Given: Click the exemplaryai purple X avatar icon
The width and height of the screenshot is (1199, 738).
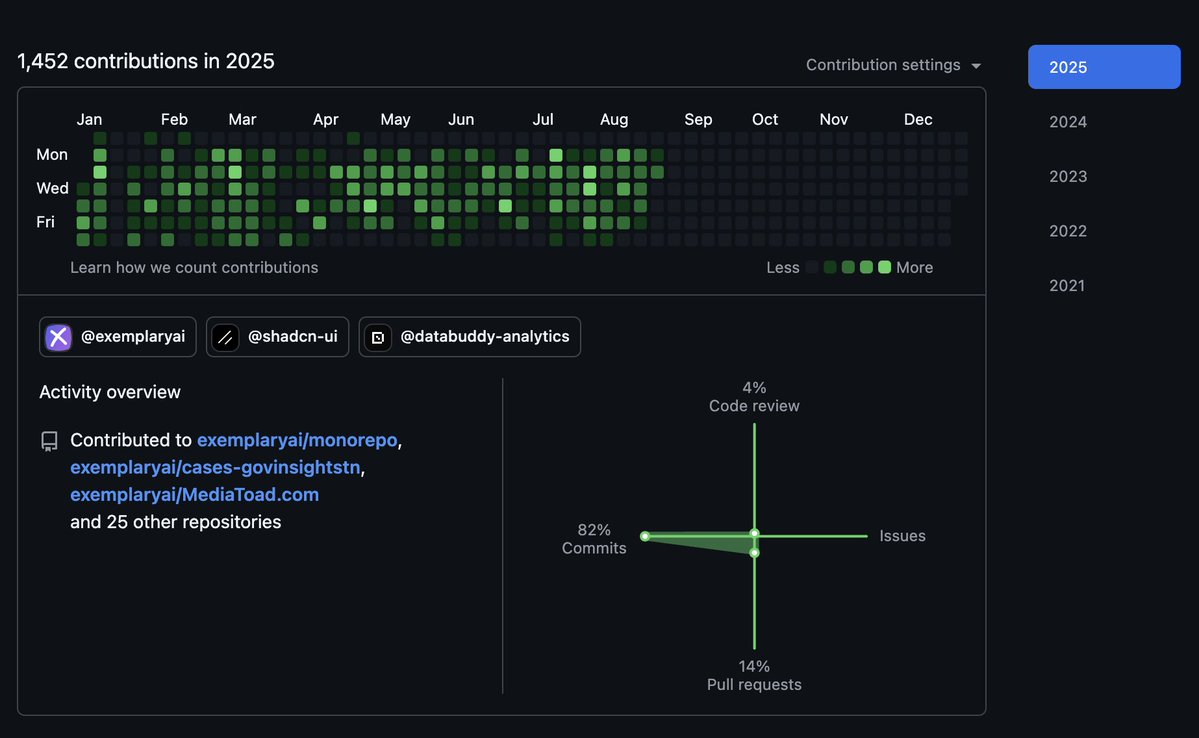Looking at the screenshot, I should click(x=59, y=337).
